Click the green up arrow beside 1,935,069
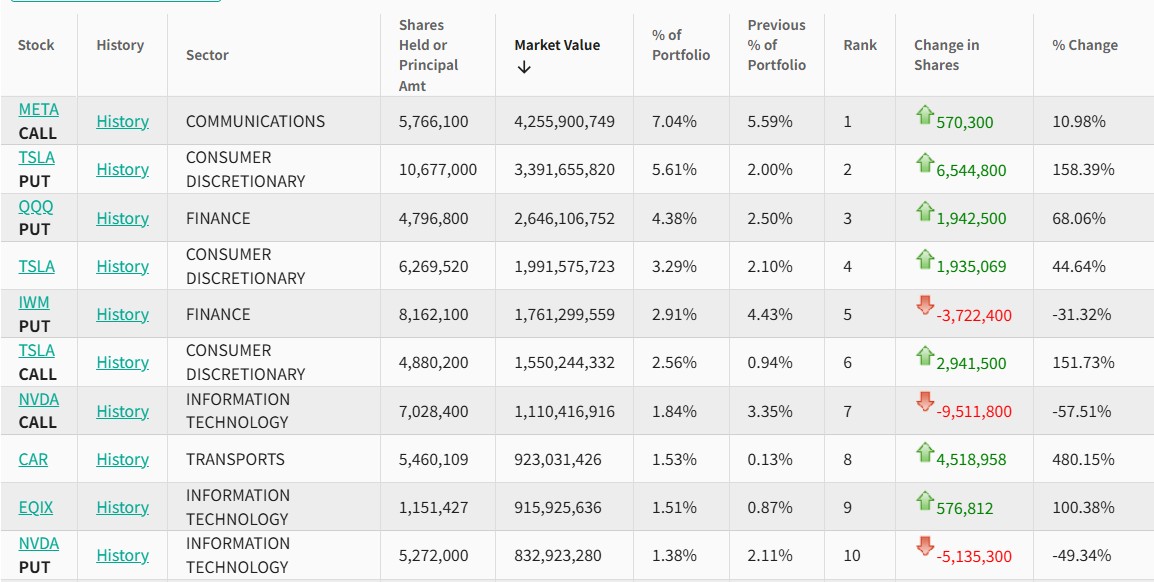The image size is (1154, 582). click(x=924, y=259)
